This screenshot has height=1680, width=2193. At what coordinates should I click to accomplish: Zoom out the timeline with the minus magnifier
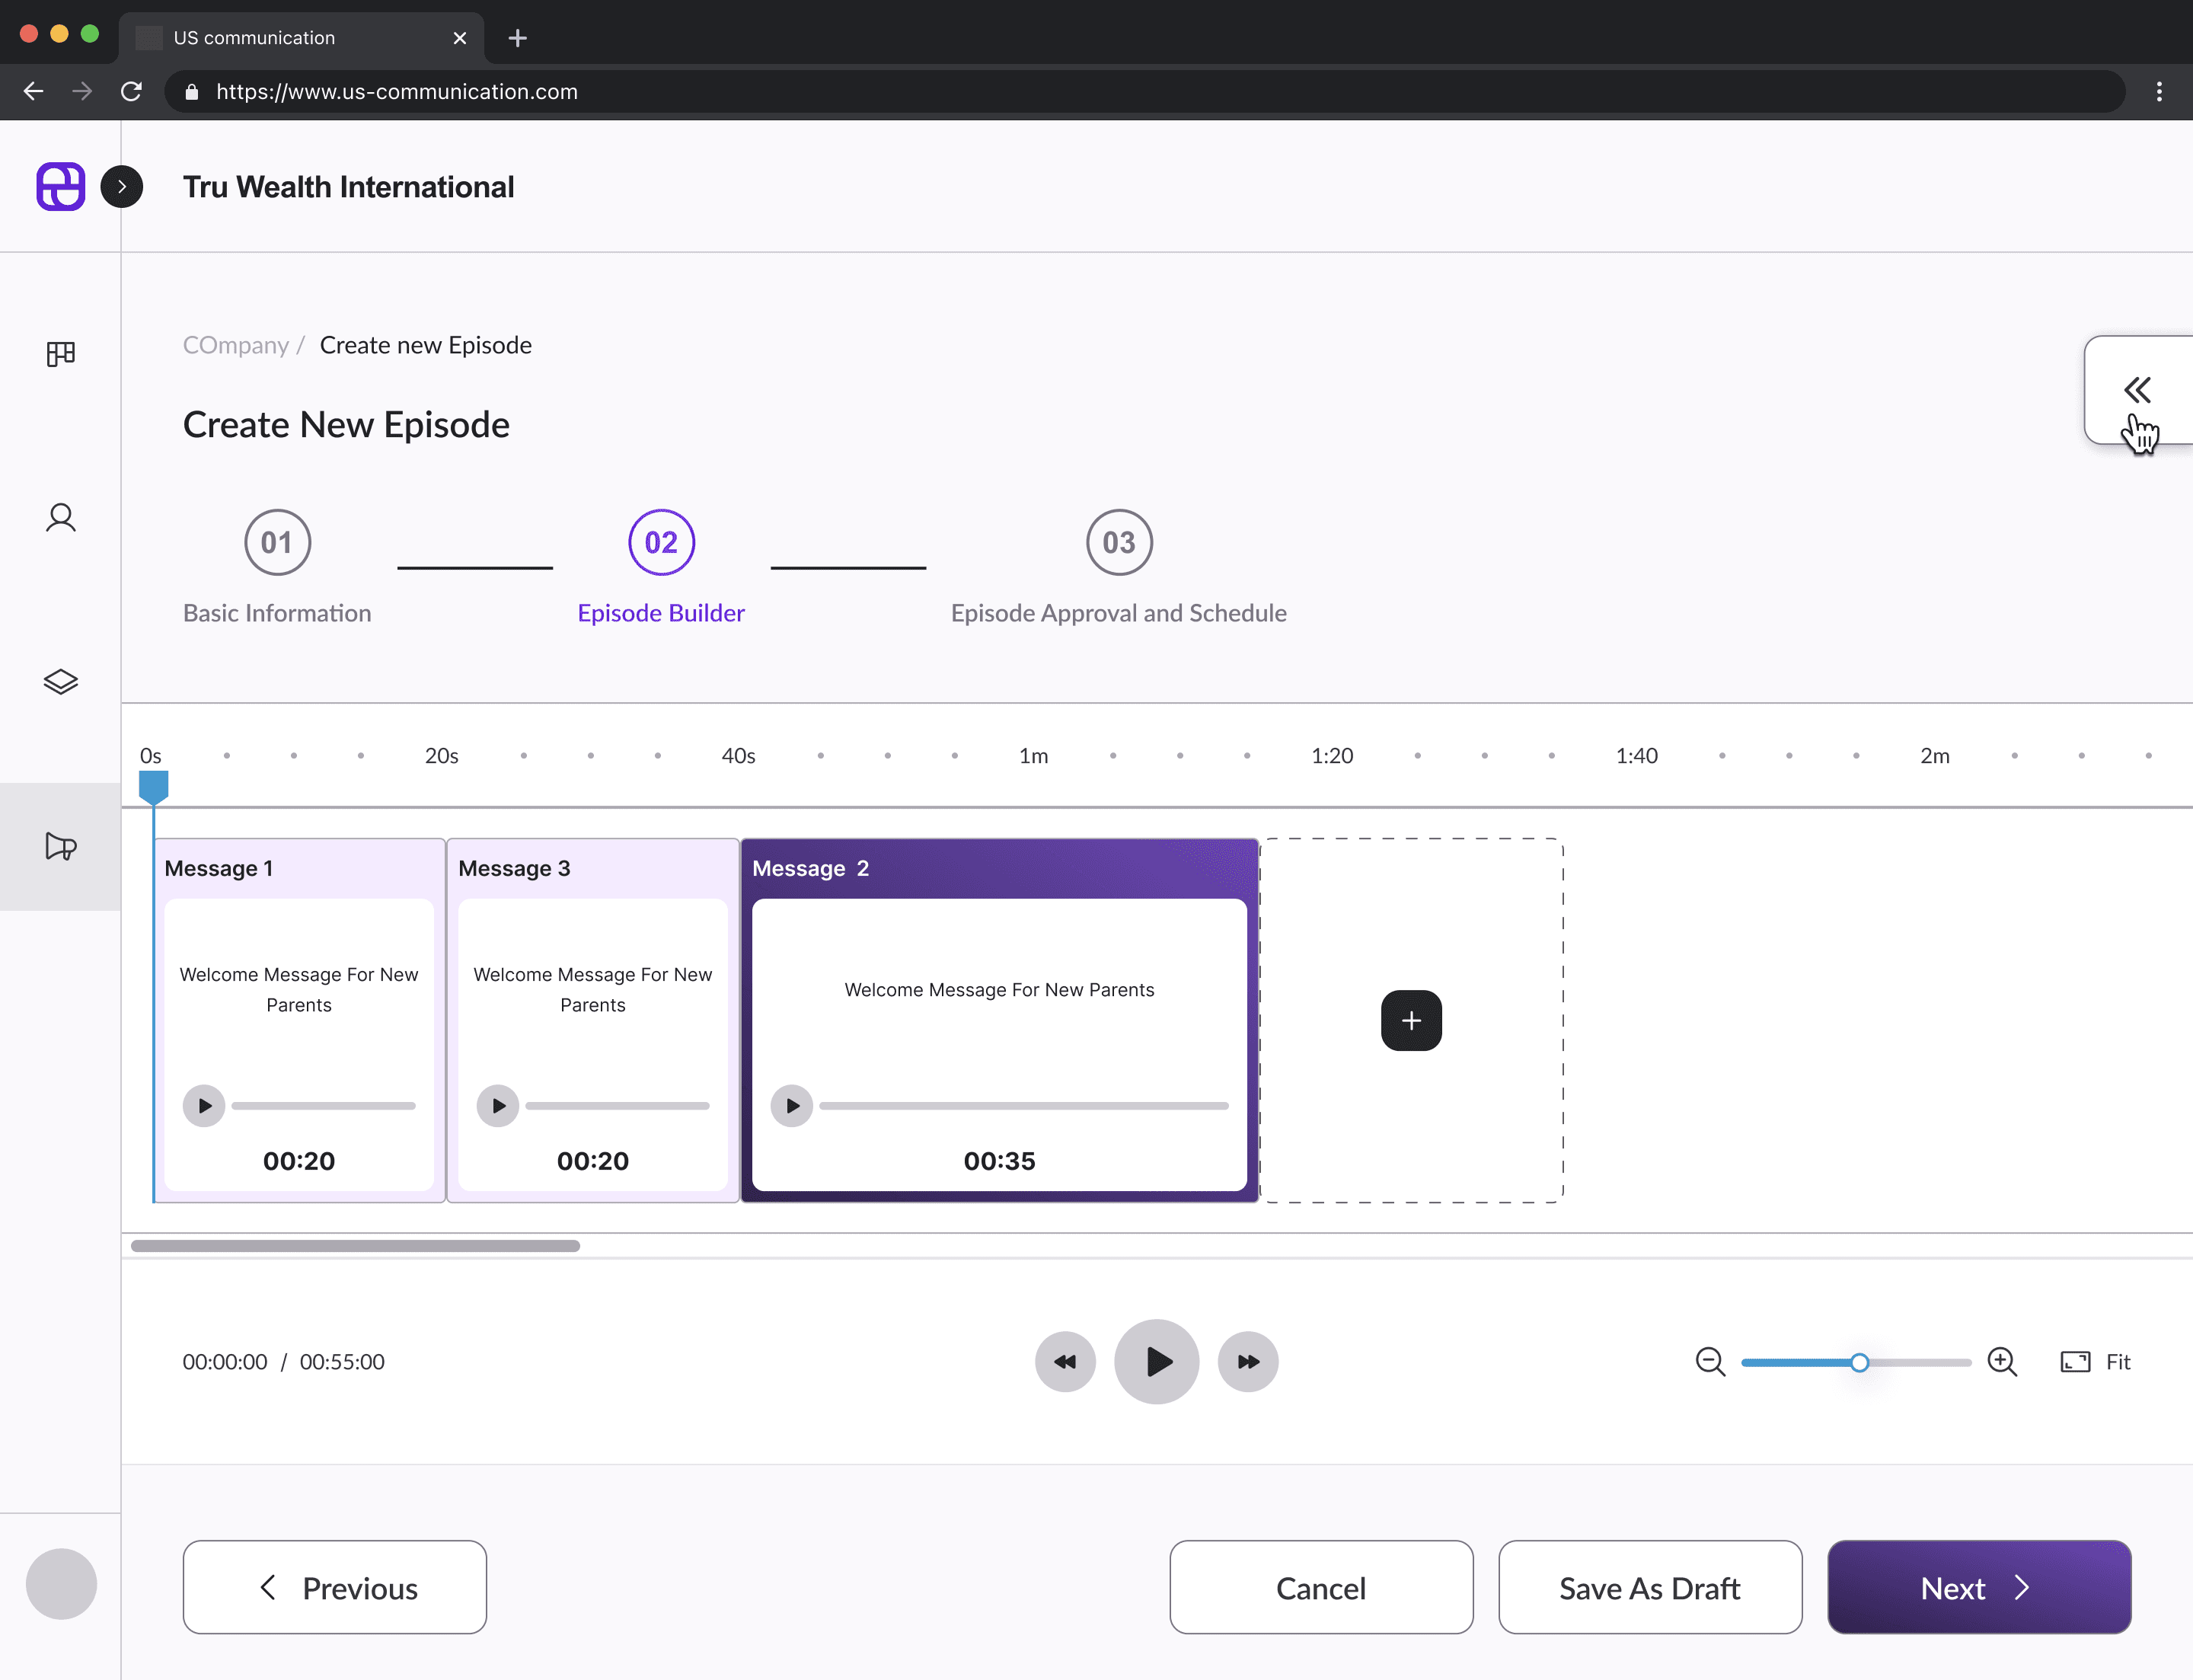(x=1710, y=1362)
